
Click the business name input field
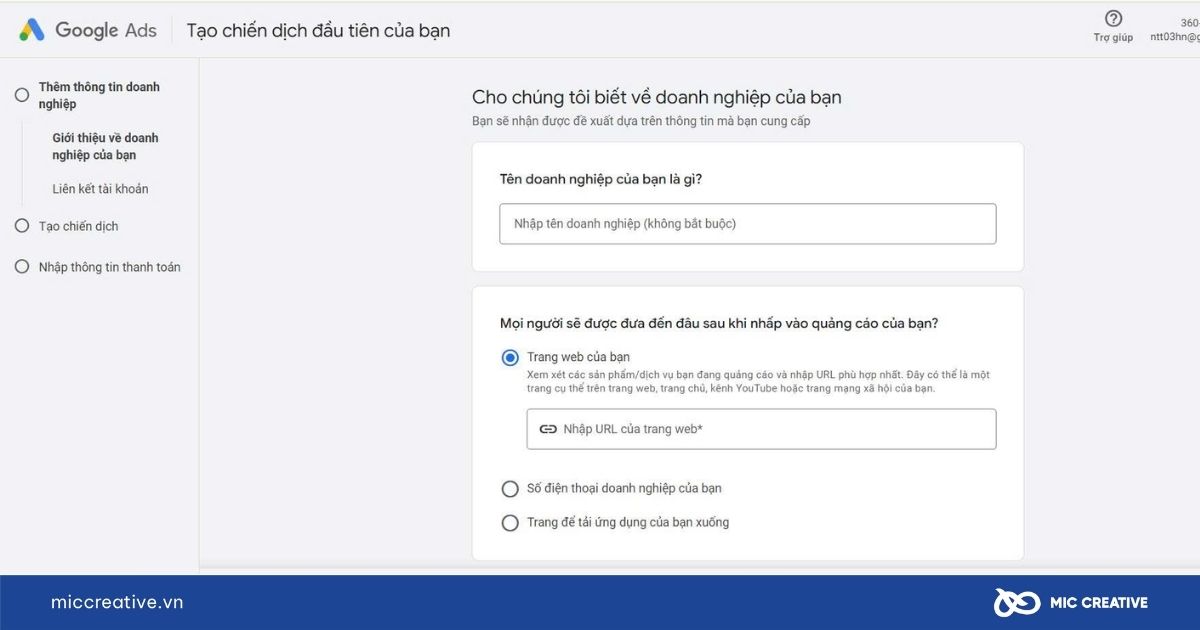point(747,224)
